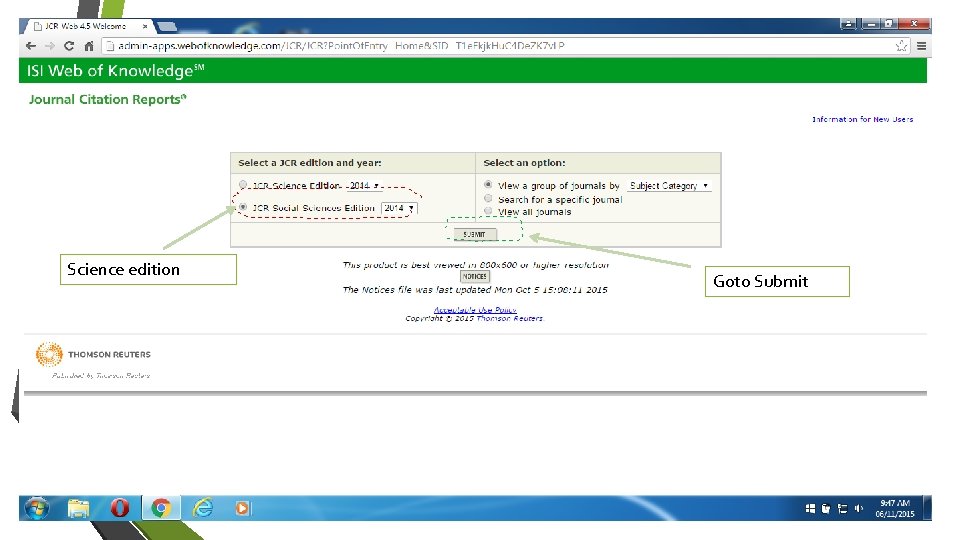The image size is (960, 540).
Task: Click the ISI Web of Knowledge header title
Action: (x=115, y=71)
